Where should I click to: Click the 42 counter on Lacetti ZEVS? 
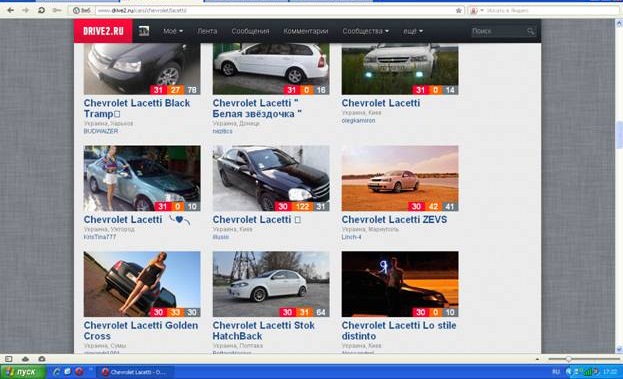click(433, 207)
